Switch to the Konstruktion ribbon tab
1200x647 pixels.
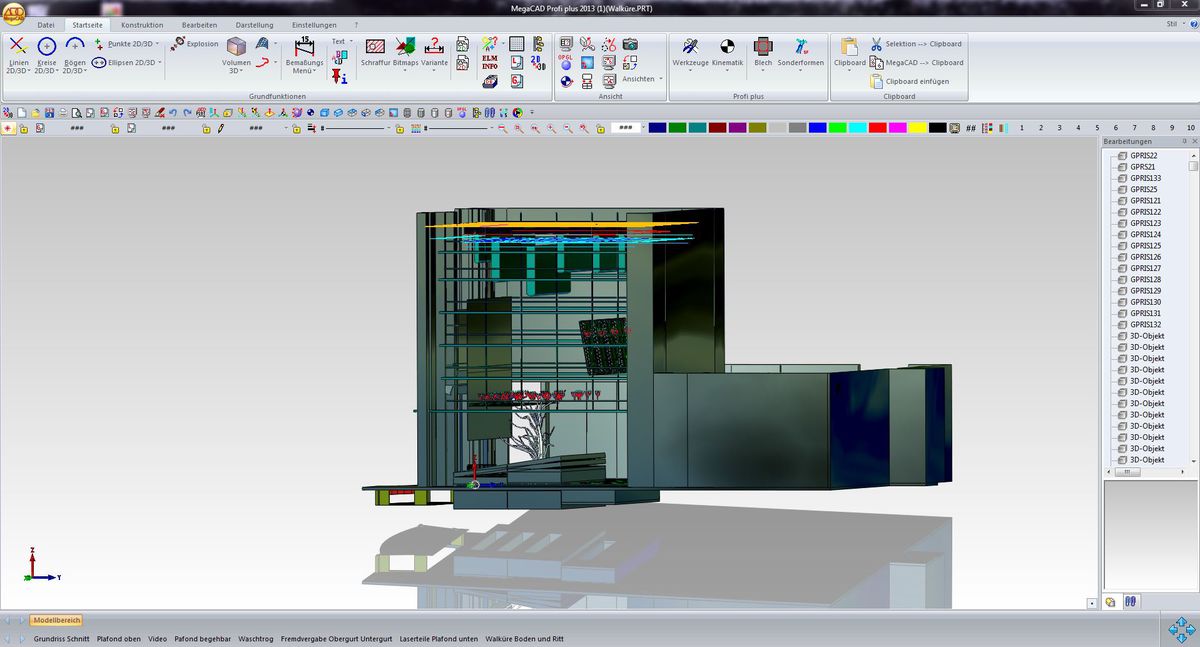pyautogui.click(x=141, y=24)
